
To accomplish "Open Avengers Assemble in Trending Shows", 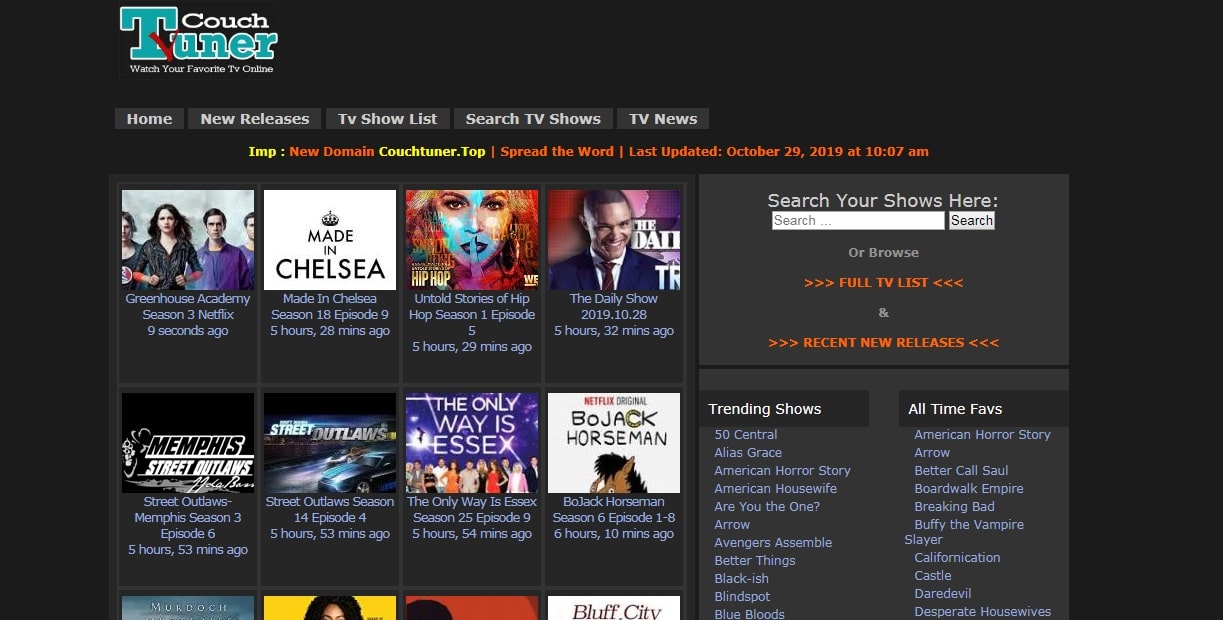I will (773, 543).
